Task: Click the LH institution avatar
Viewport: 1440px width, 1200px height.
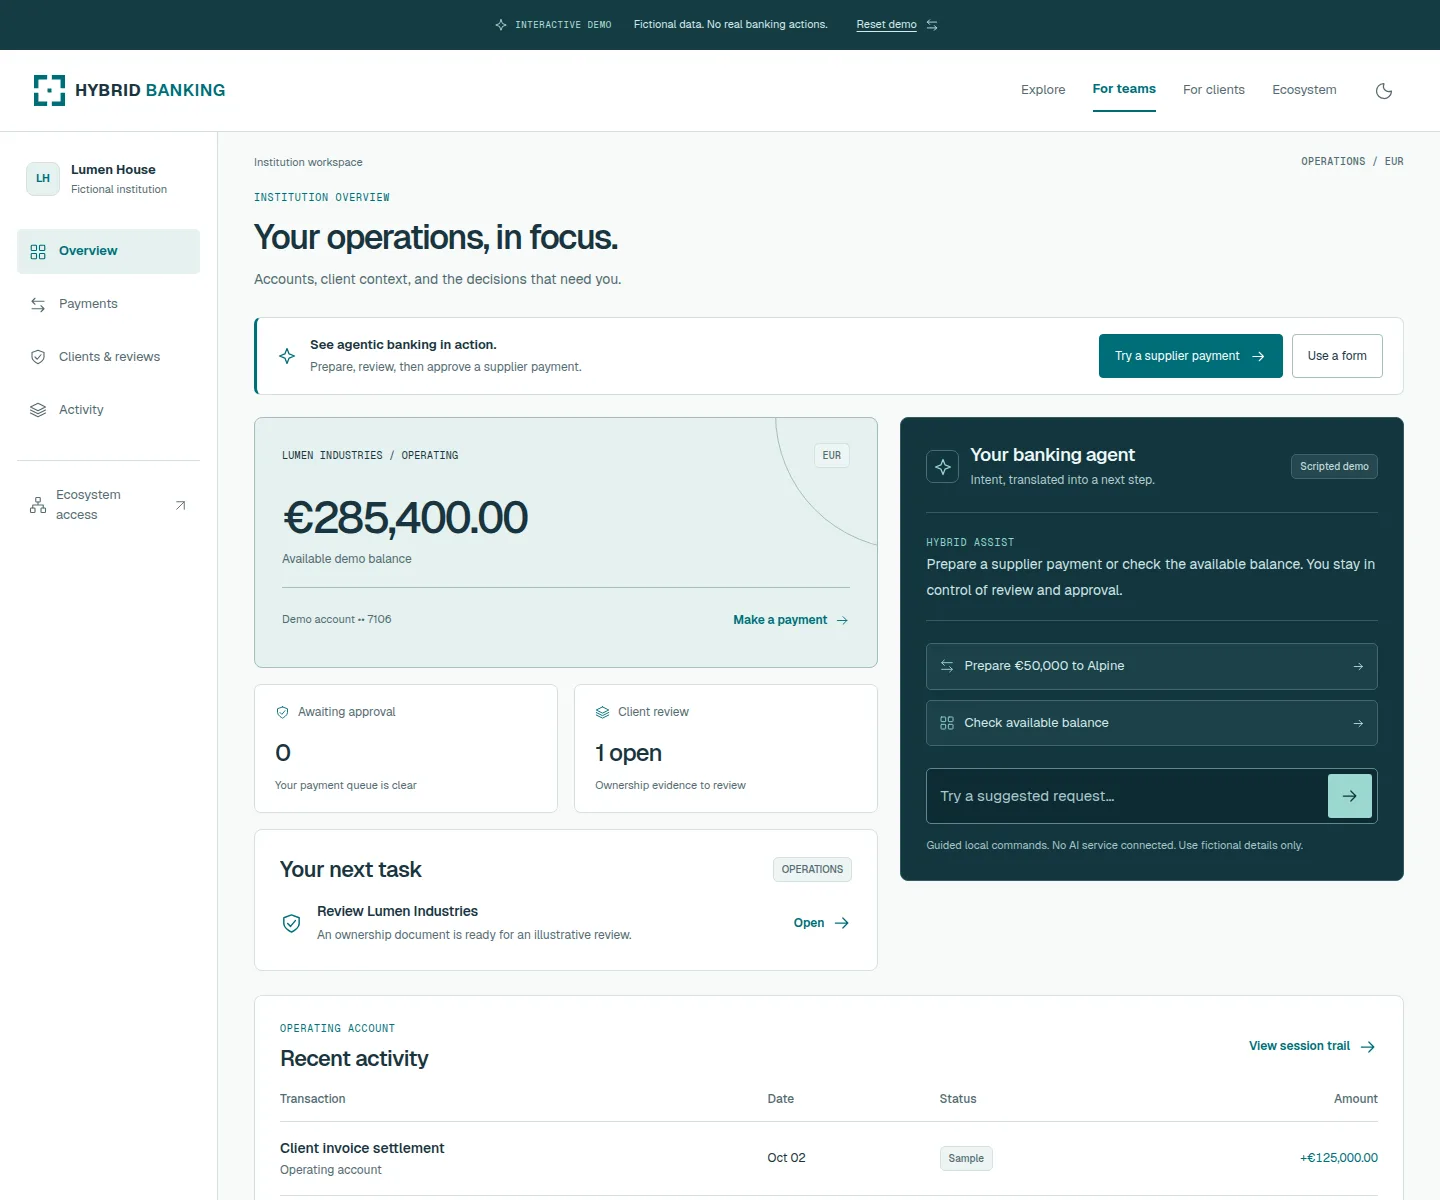Action: click(43, 179)
